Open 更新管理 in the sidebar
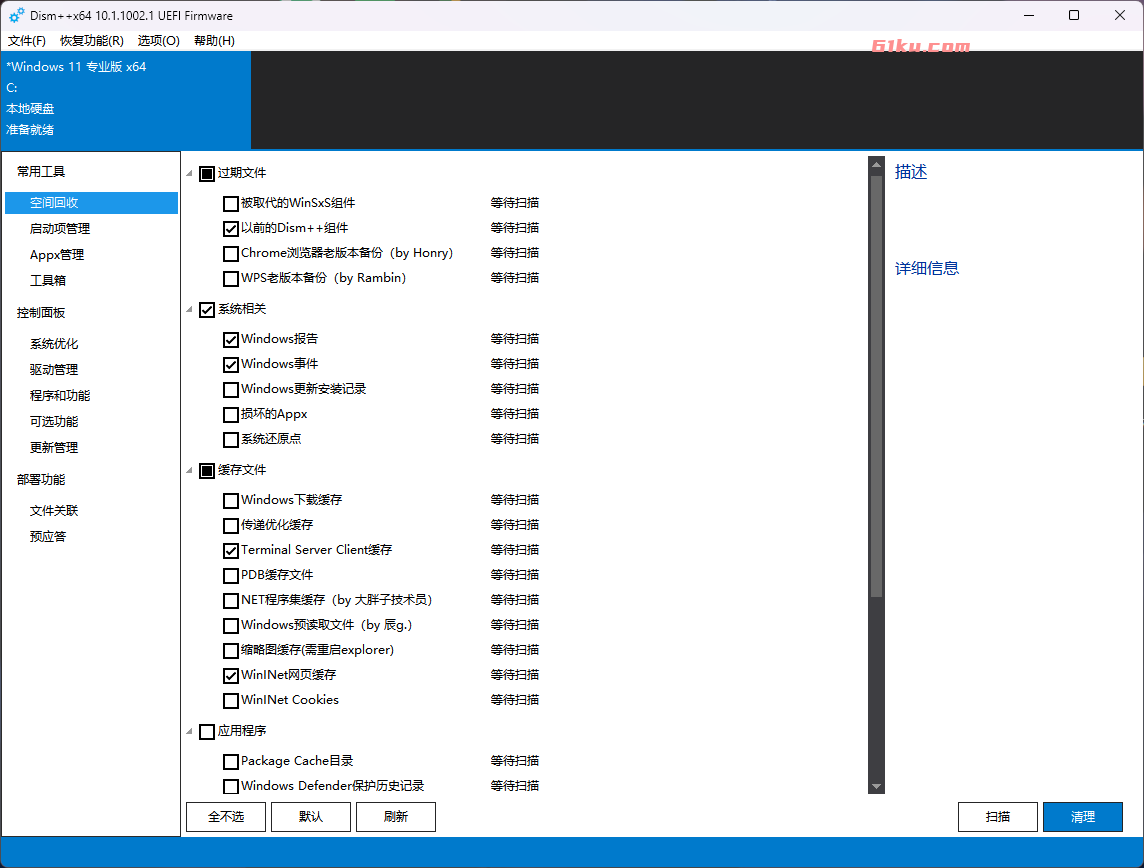Viewport: 1144px width, 868px height. (x=54, y=448)
